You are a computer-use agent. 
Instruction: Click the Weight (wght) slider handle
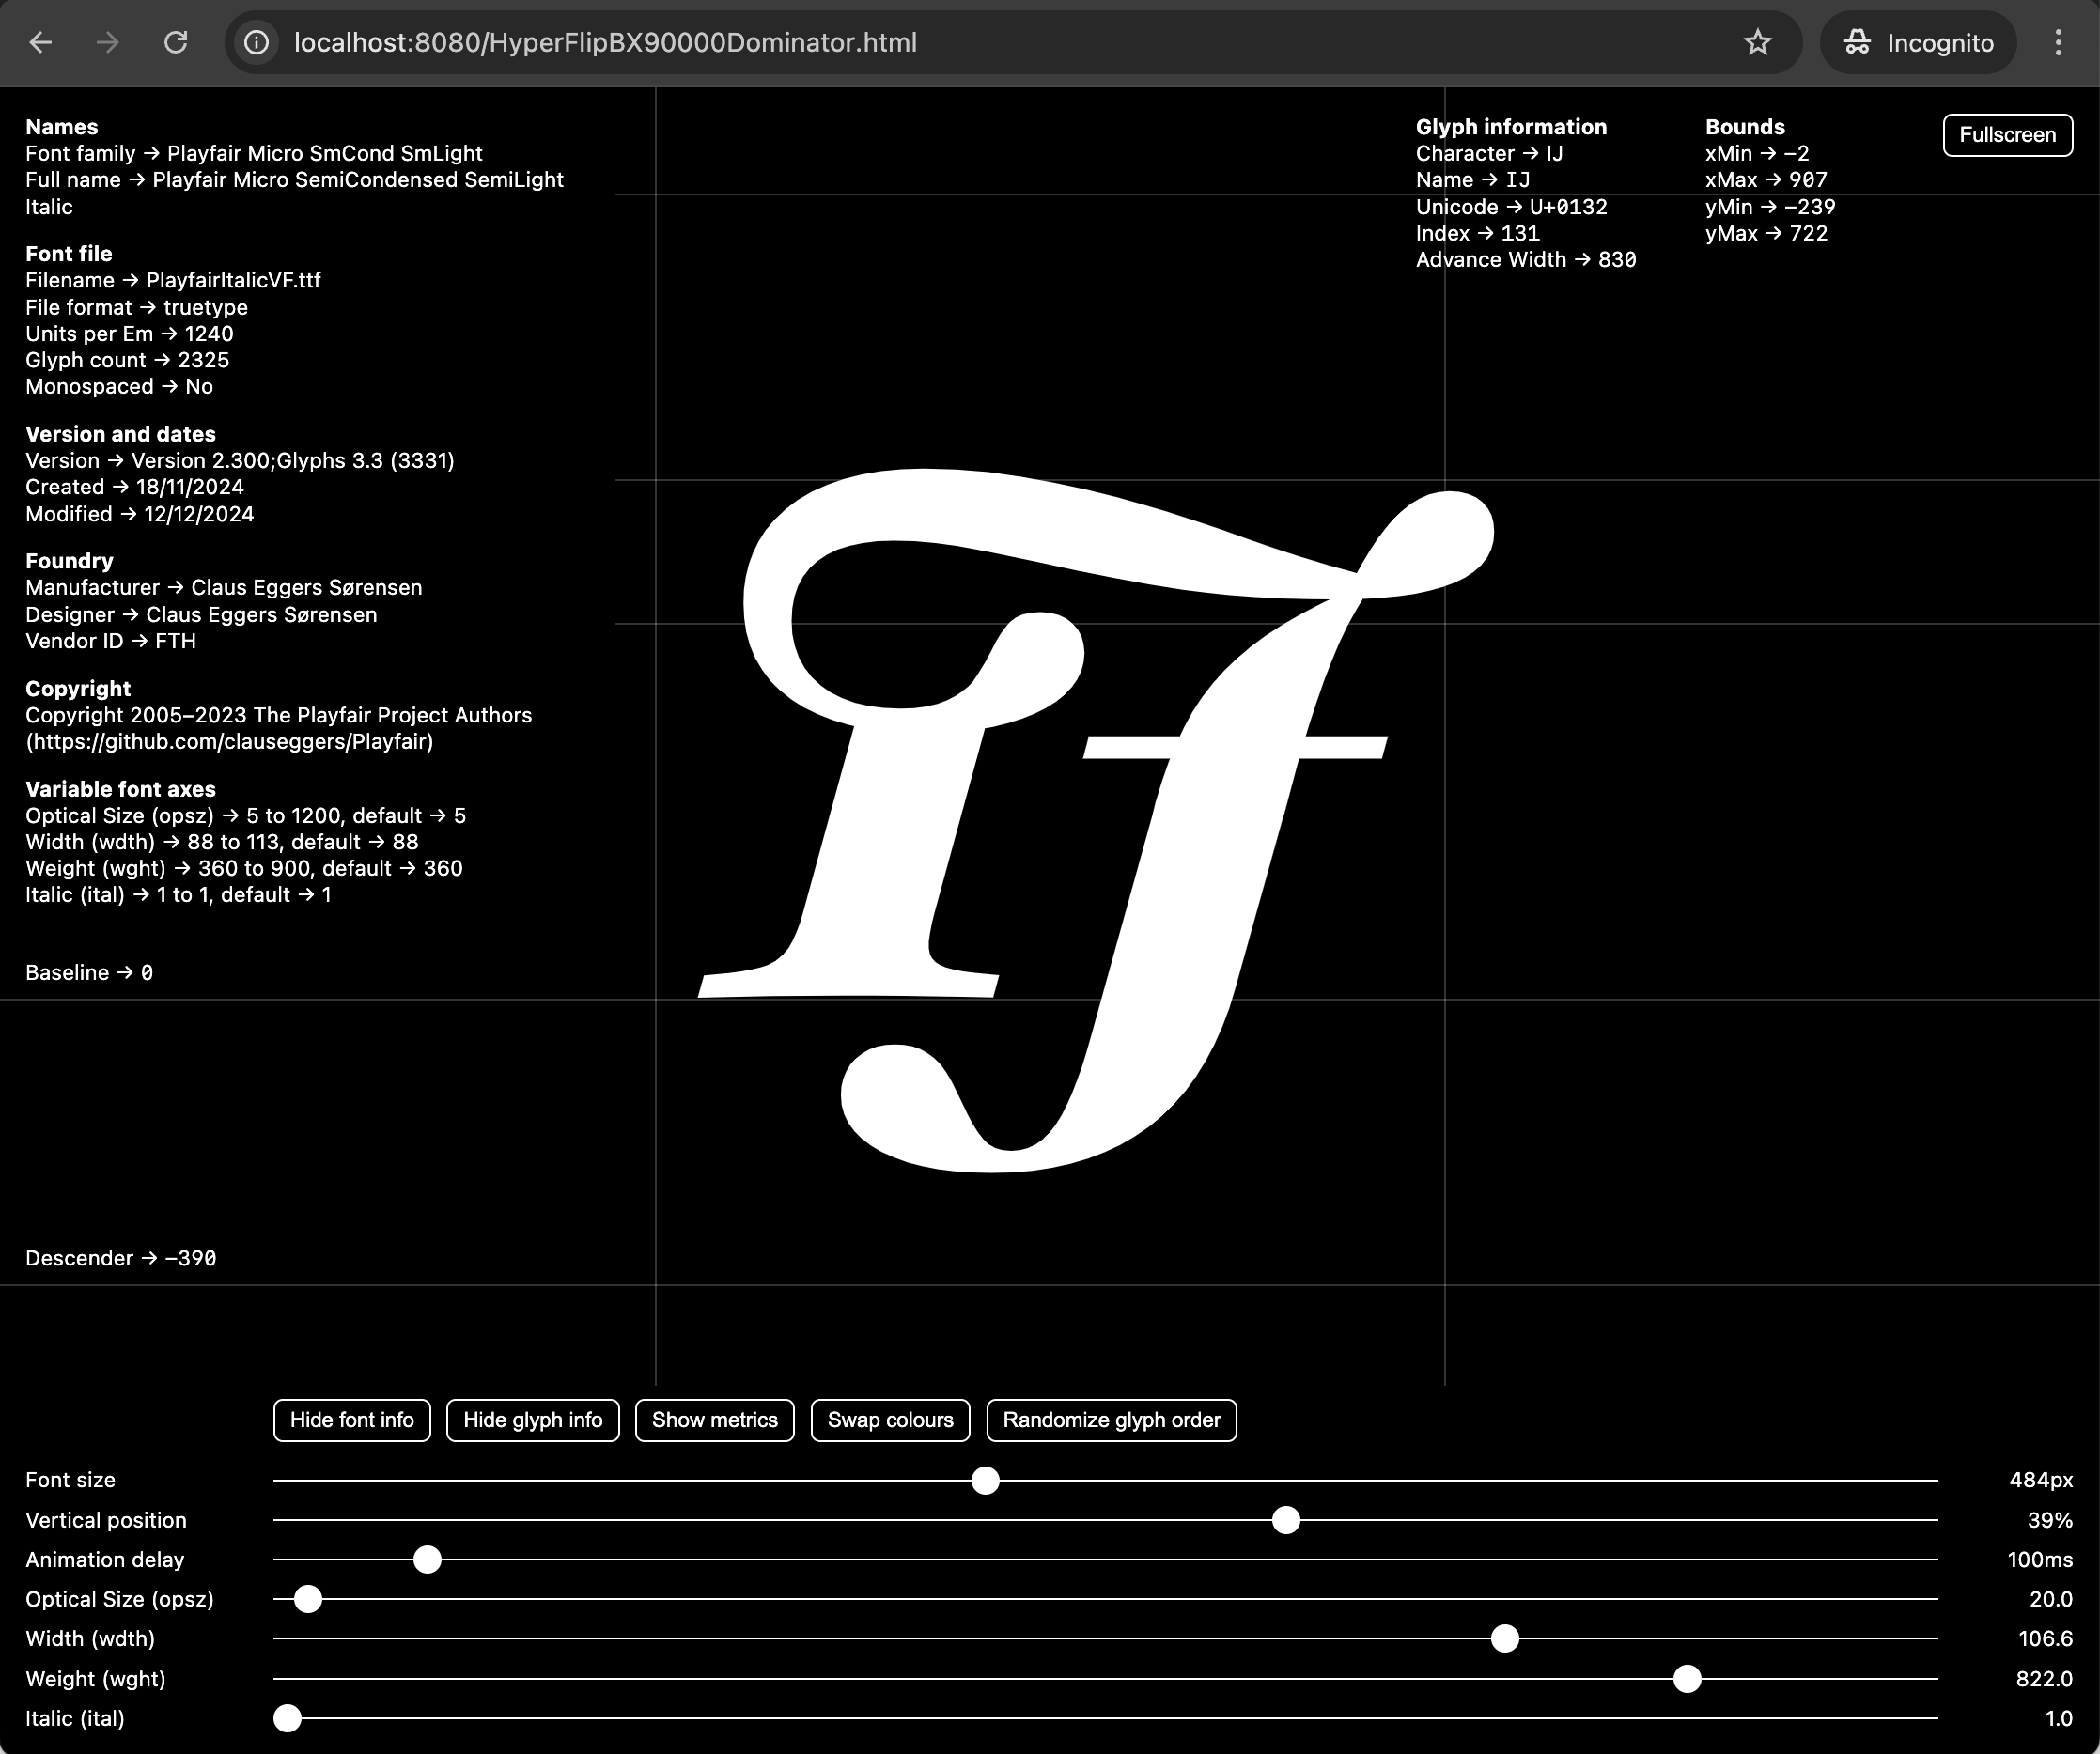1687,1679
